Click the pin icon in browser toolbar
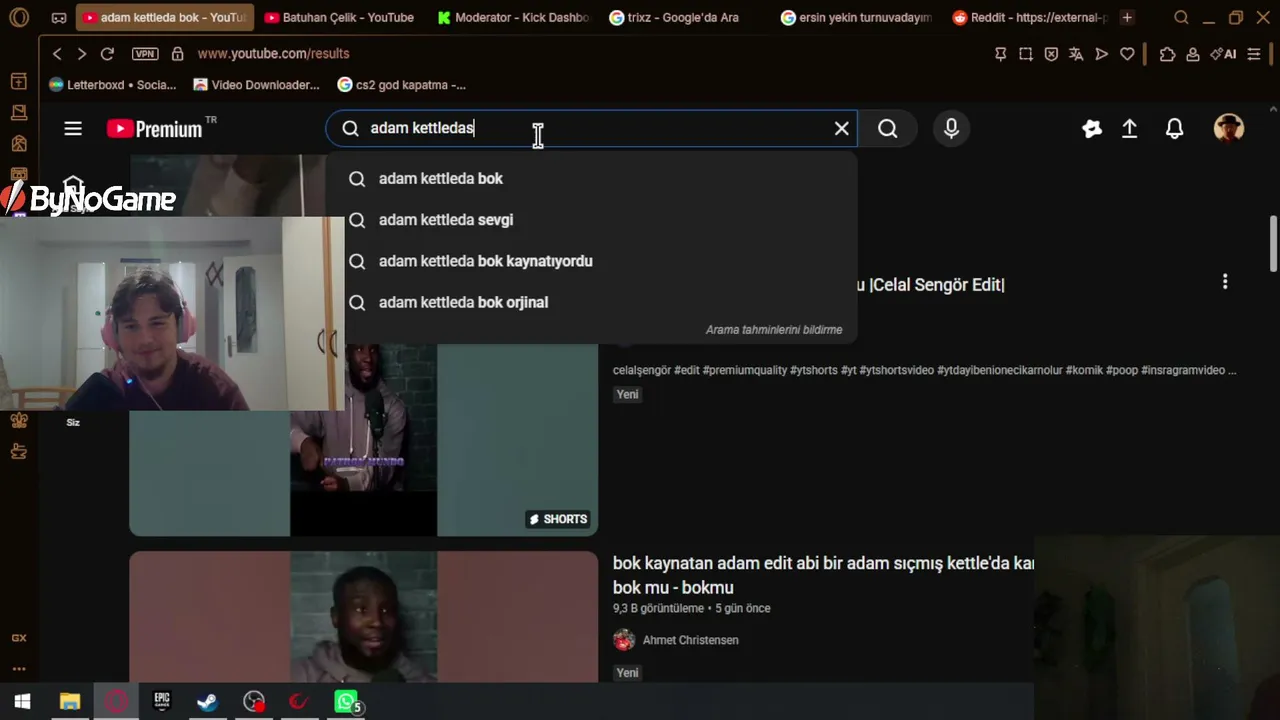This screenshot has height=720, width=1280. [1000, 54]
